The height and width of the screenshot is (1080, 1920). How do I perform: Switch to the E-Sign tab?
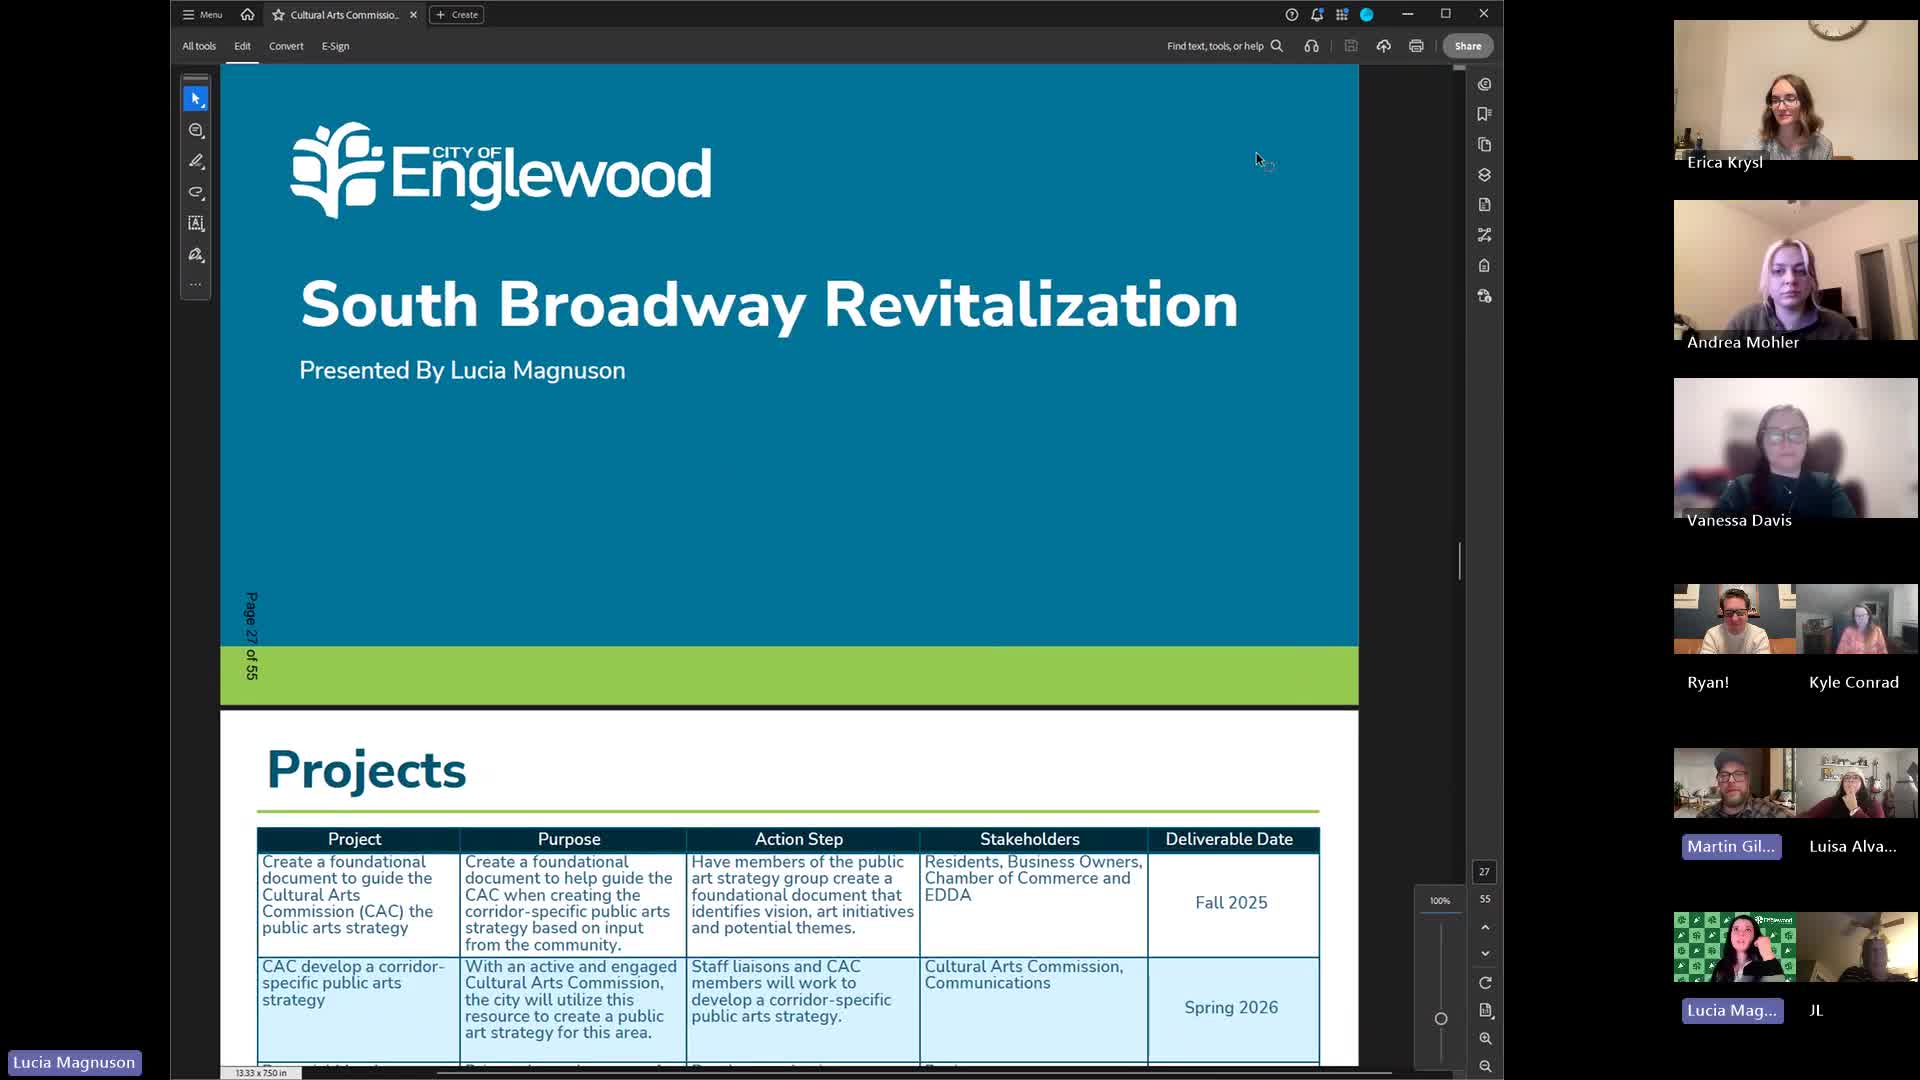click(x=335, y=46)
